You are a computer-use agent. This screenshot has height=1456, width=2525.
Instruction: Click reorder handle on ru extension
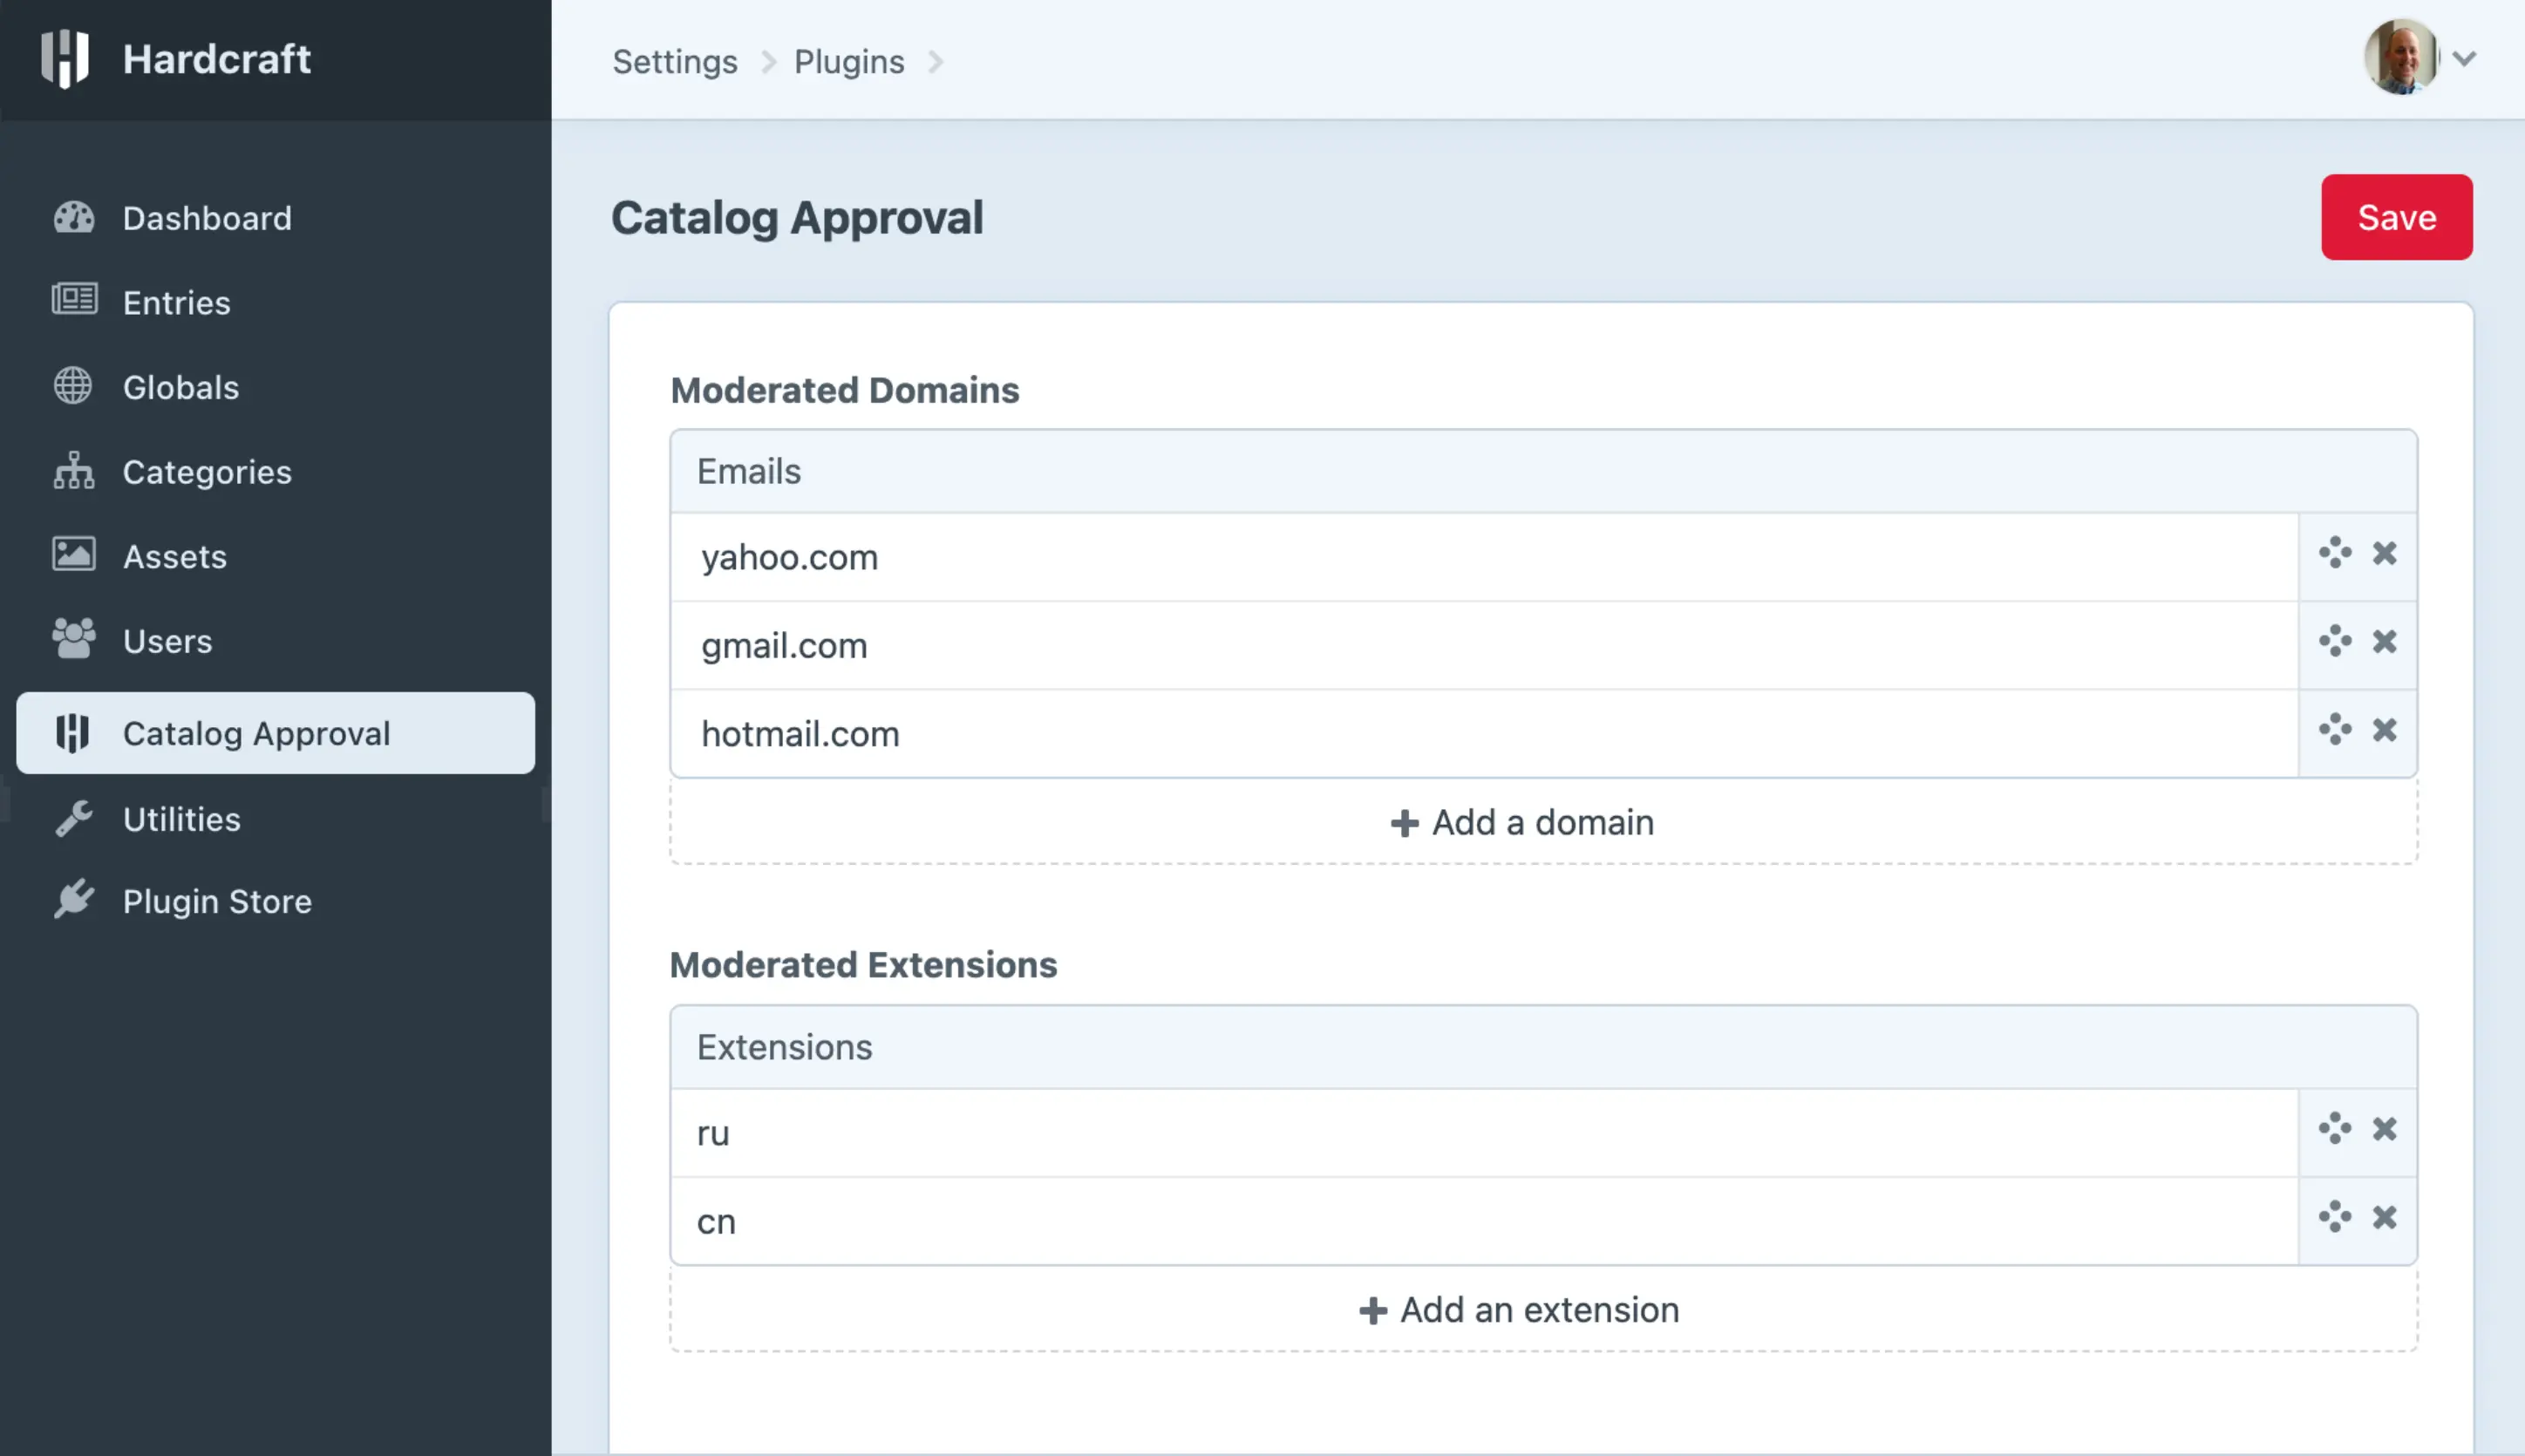tap(2335, 1129)
